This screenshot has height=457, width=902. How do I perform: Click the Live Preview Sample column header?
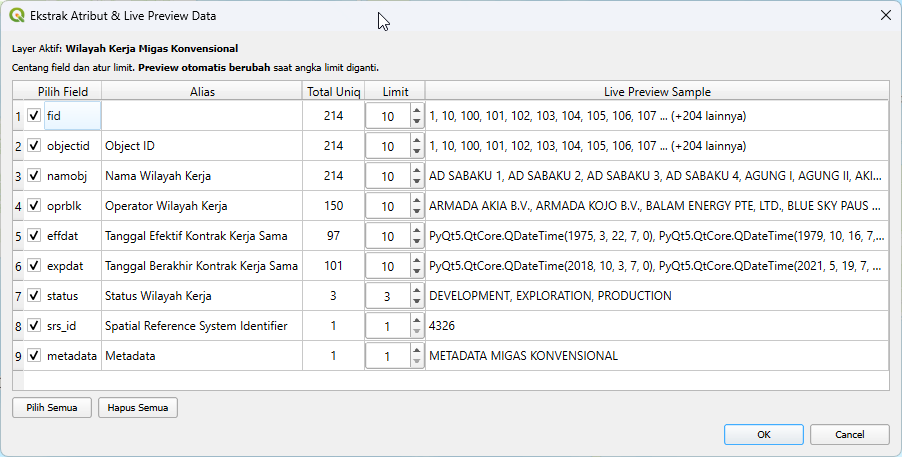656,91
